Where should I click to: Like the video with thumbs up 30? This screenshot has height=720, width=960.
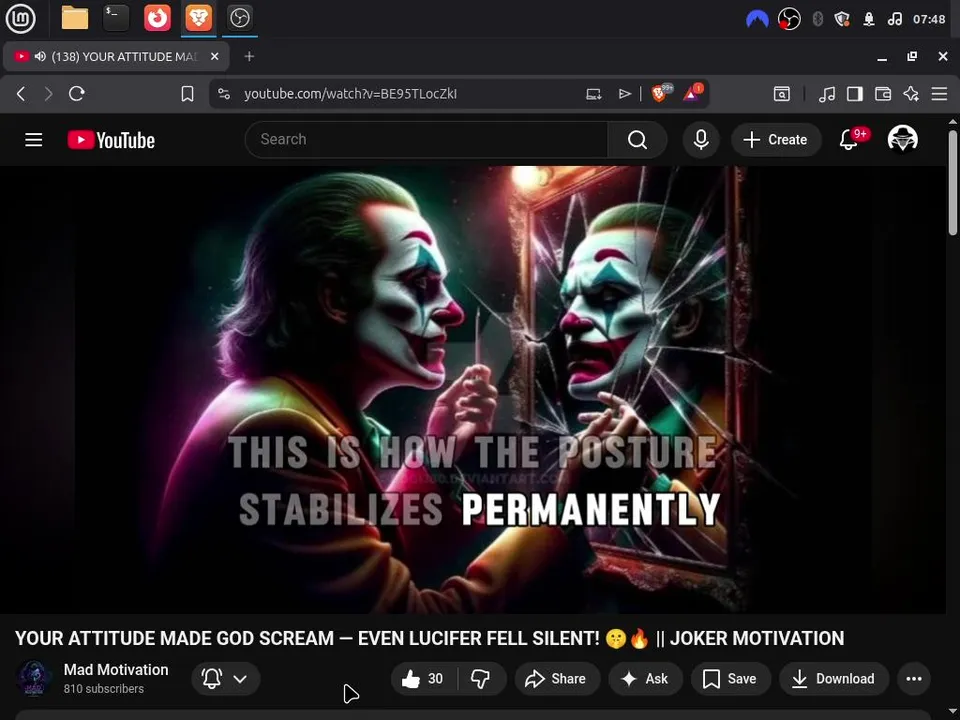424,678
